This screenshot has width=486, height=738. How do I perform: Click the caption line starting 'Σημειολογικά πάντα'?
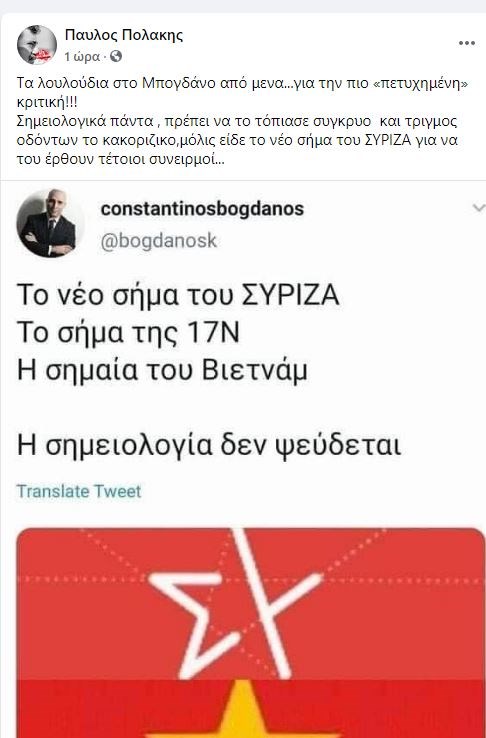point(237,121)
